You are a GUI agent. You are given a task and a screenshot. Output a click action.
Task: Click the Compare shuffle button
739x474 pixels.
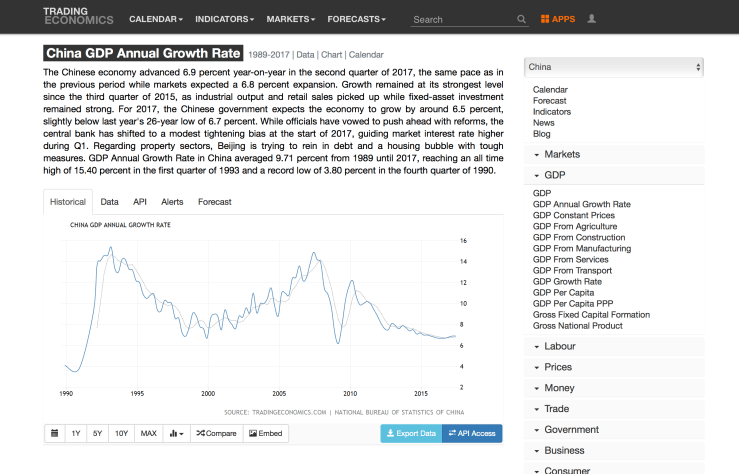(x=215, y=433)
